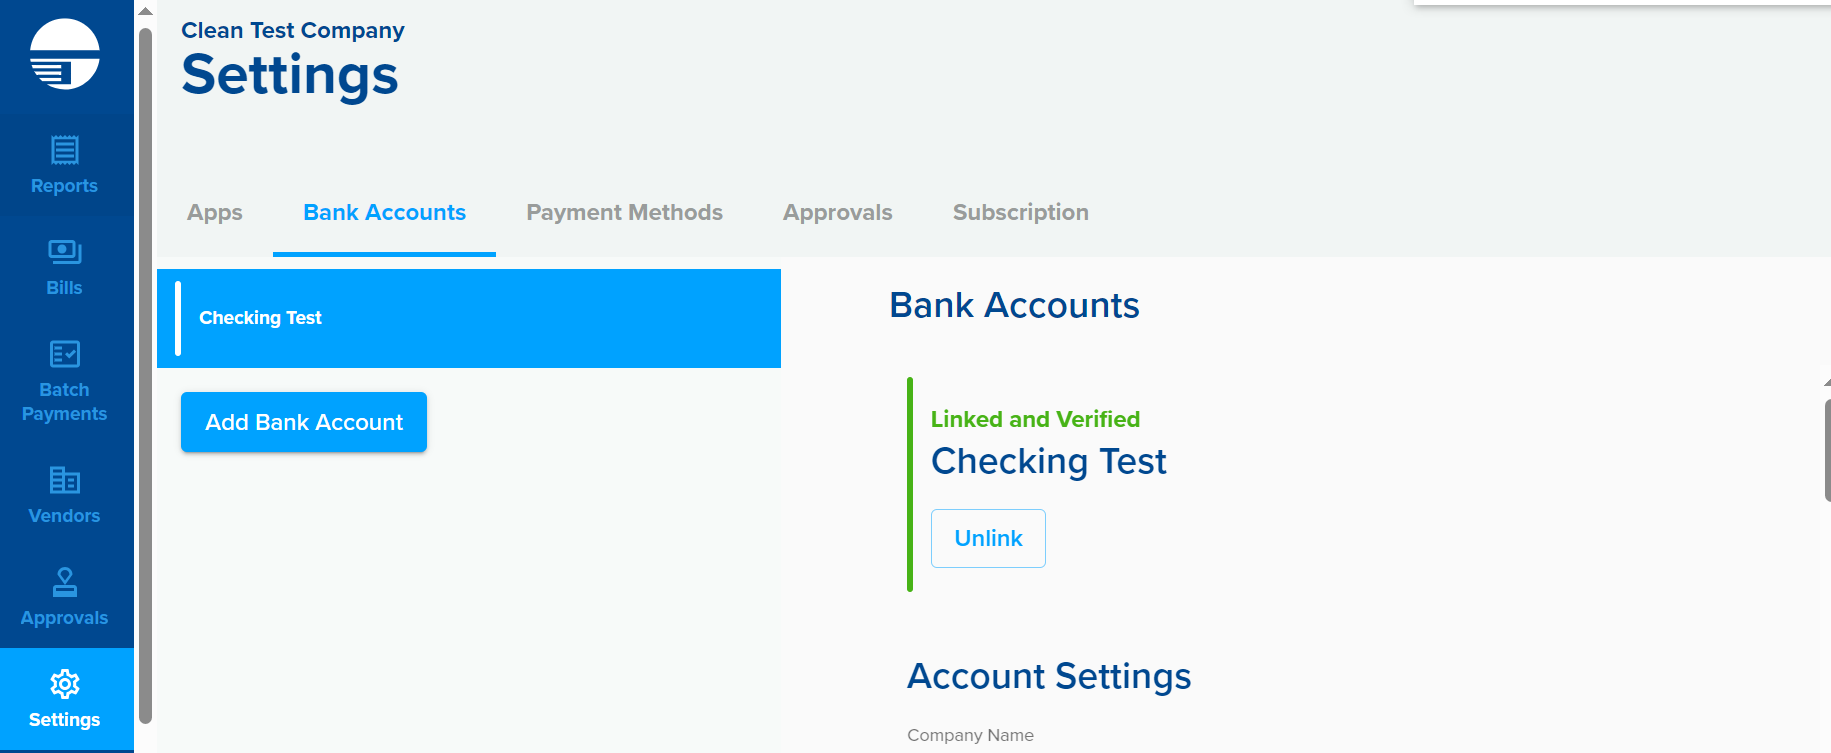The height and width of the screenshot is (753, 1831).
Task: Open Batch Payments sidebar icon
Action: 65,354
